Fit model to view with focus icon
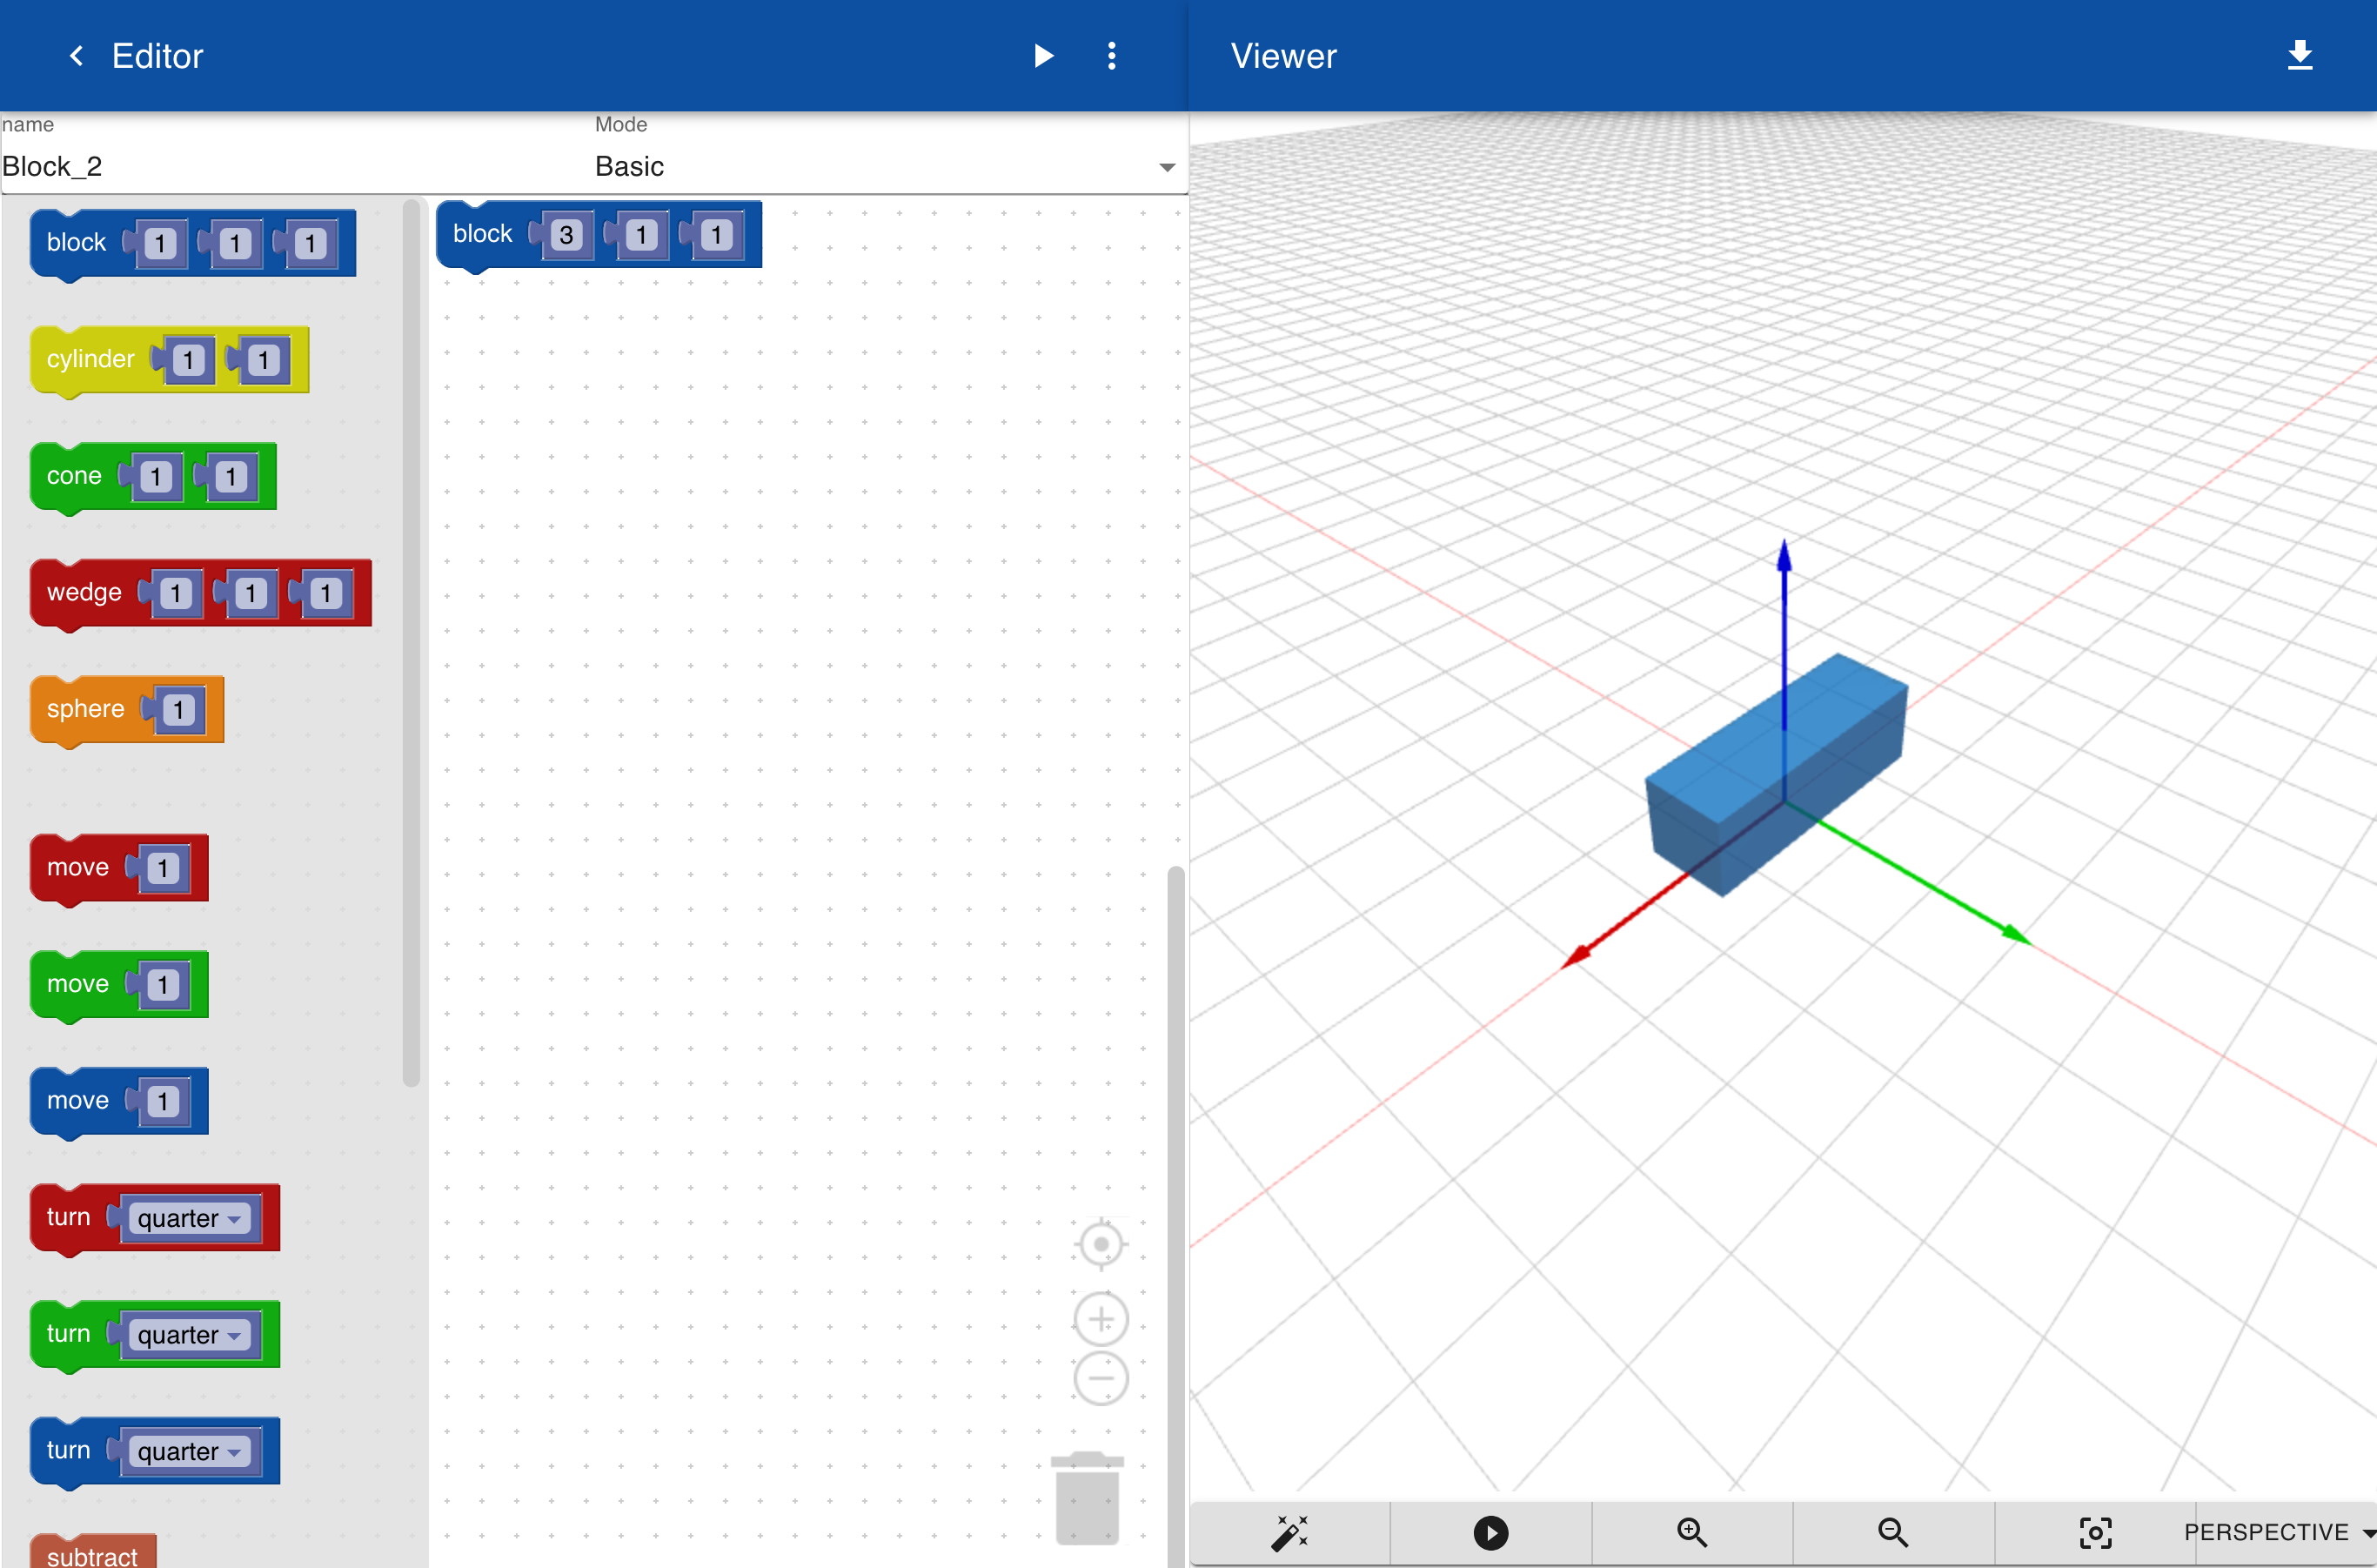The height and width of the screenshot is (1568, 2377). click(x=2095, y=1533)
